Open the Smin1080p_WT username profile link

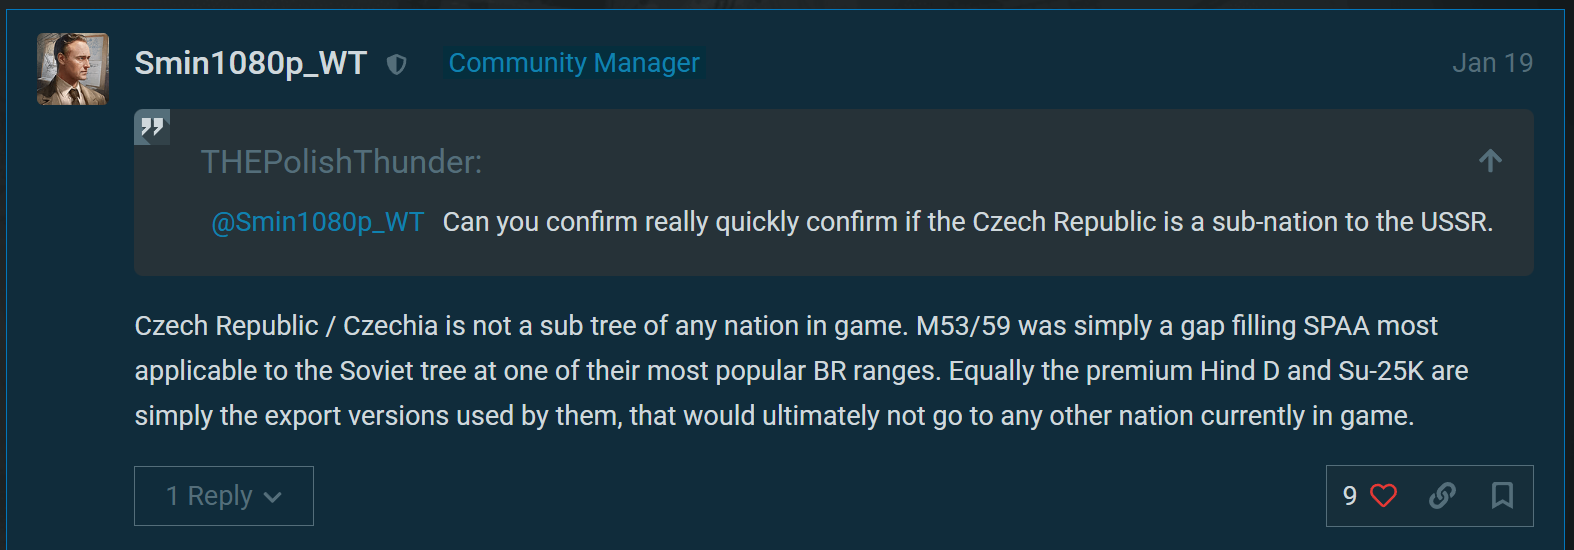(251, 63)
